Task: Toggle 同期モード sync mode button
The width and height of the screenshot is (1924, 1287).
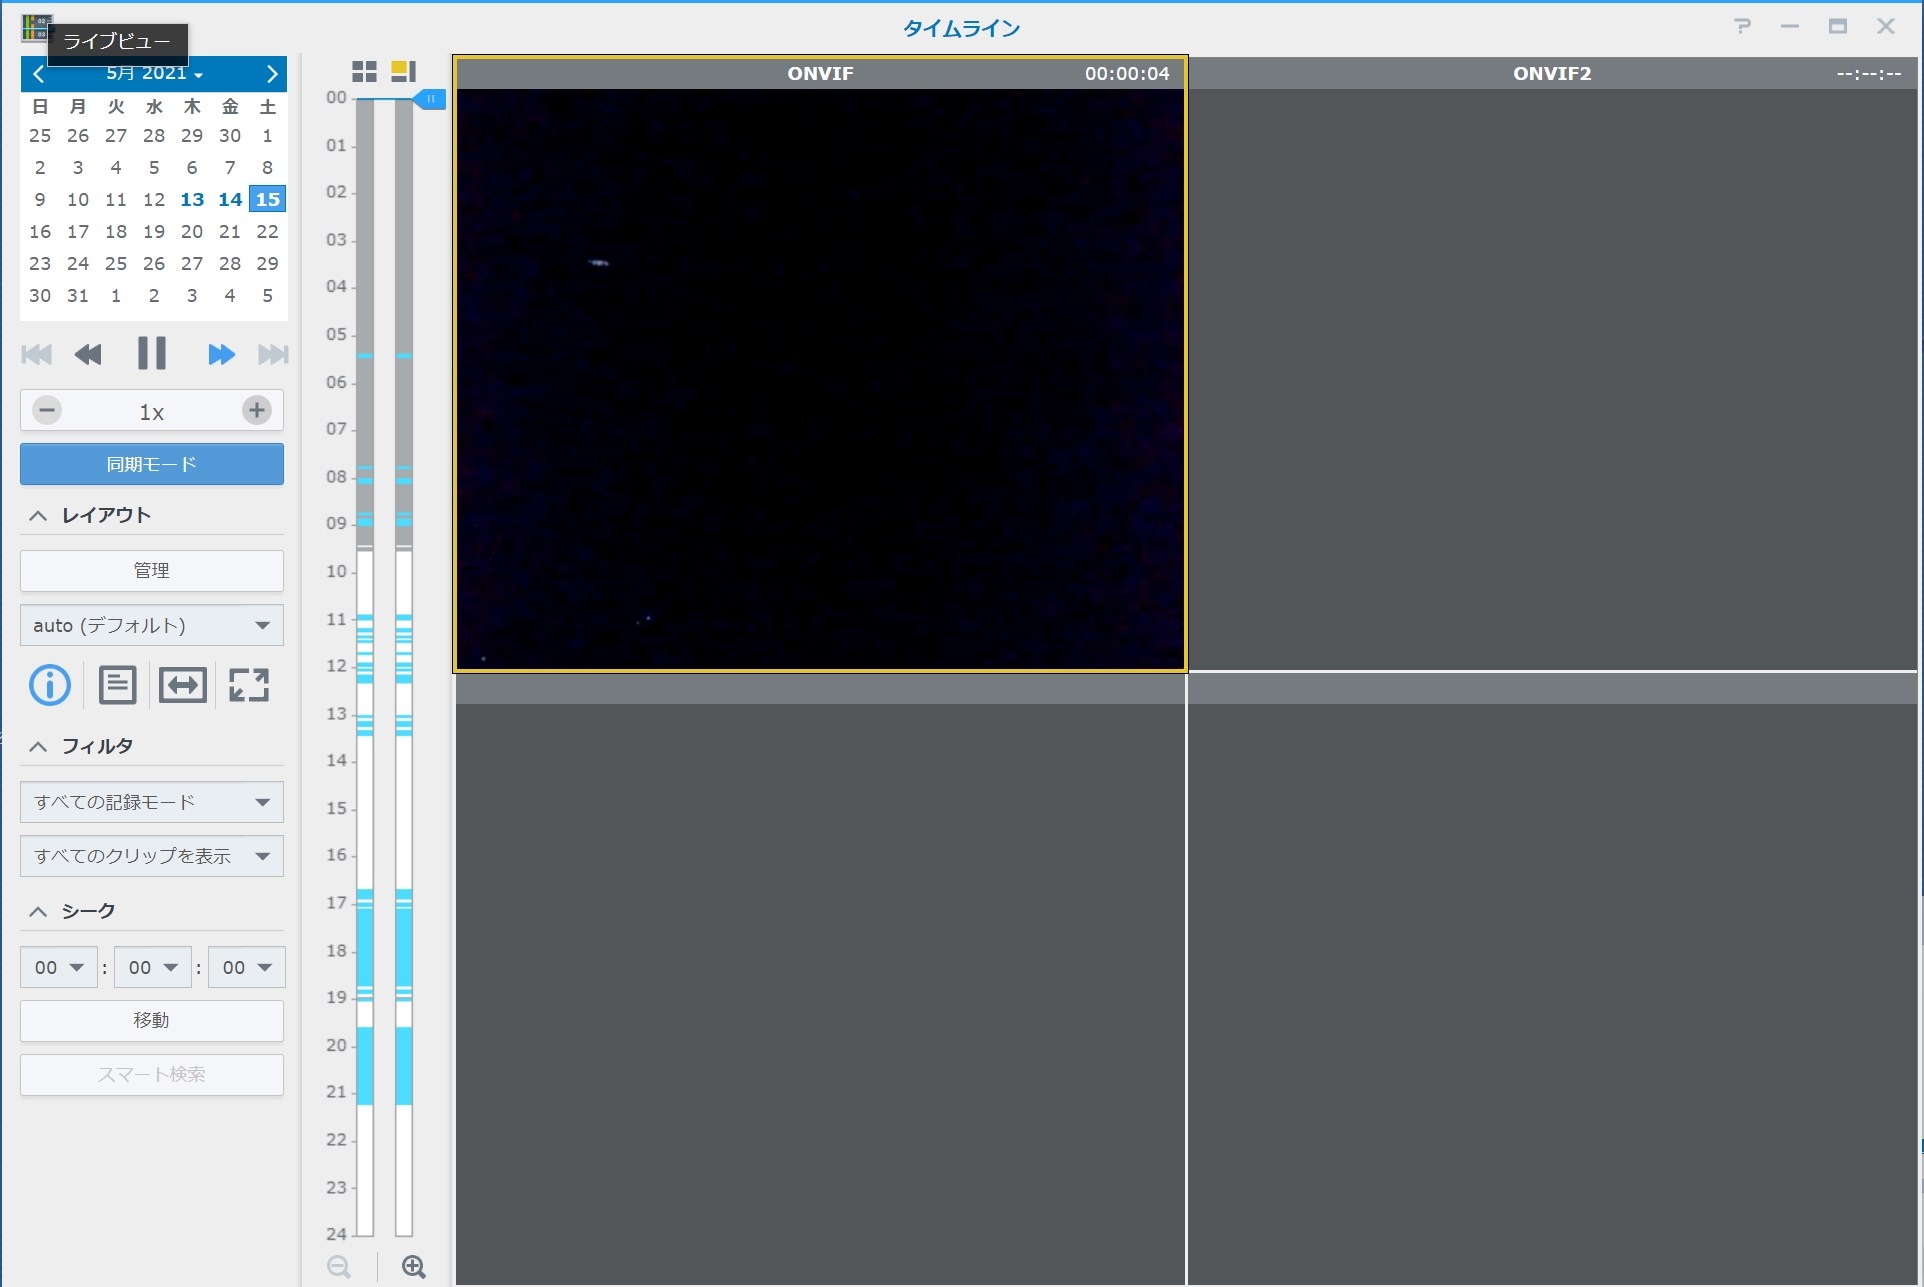Action: 152,464
